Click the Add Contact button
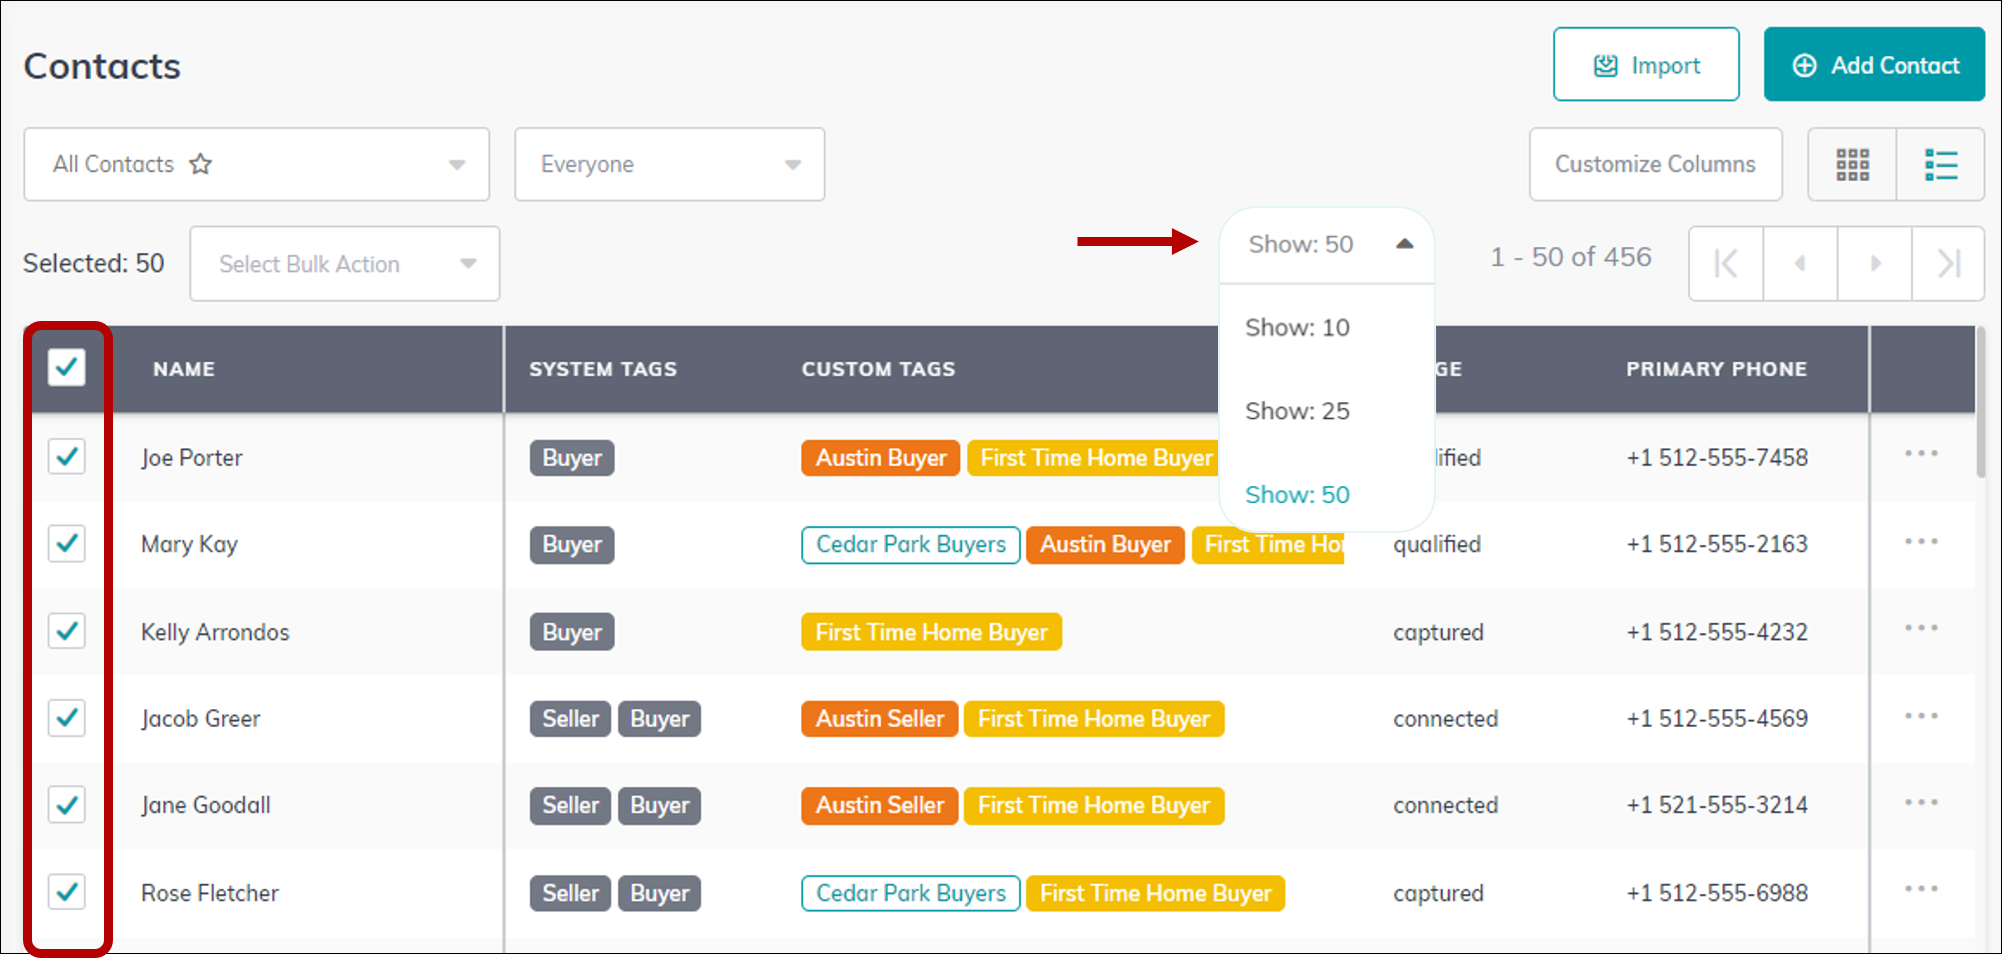This screenshot has width=2002, height=958. (1874, 65)
